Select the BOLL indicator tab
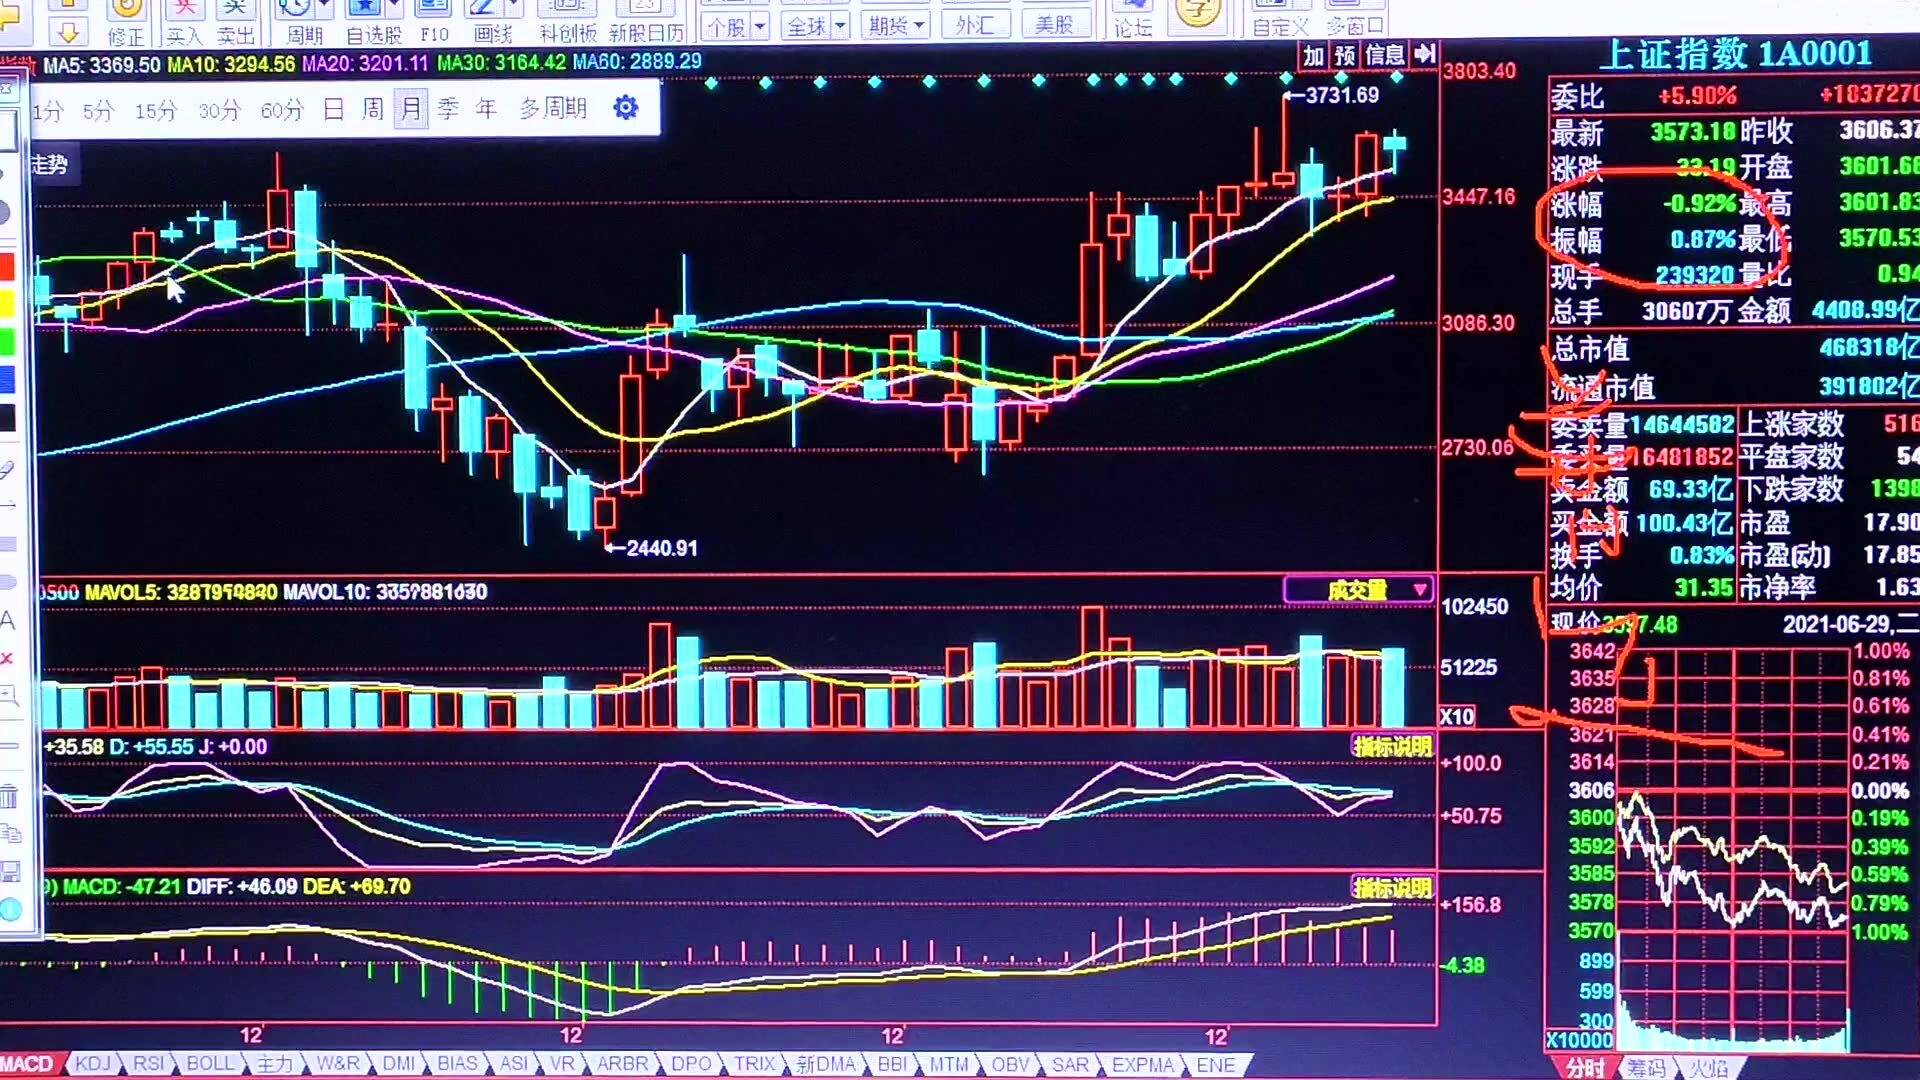The width and height of the screenshot is (1920, 1080). (209, 1064)
